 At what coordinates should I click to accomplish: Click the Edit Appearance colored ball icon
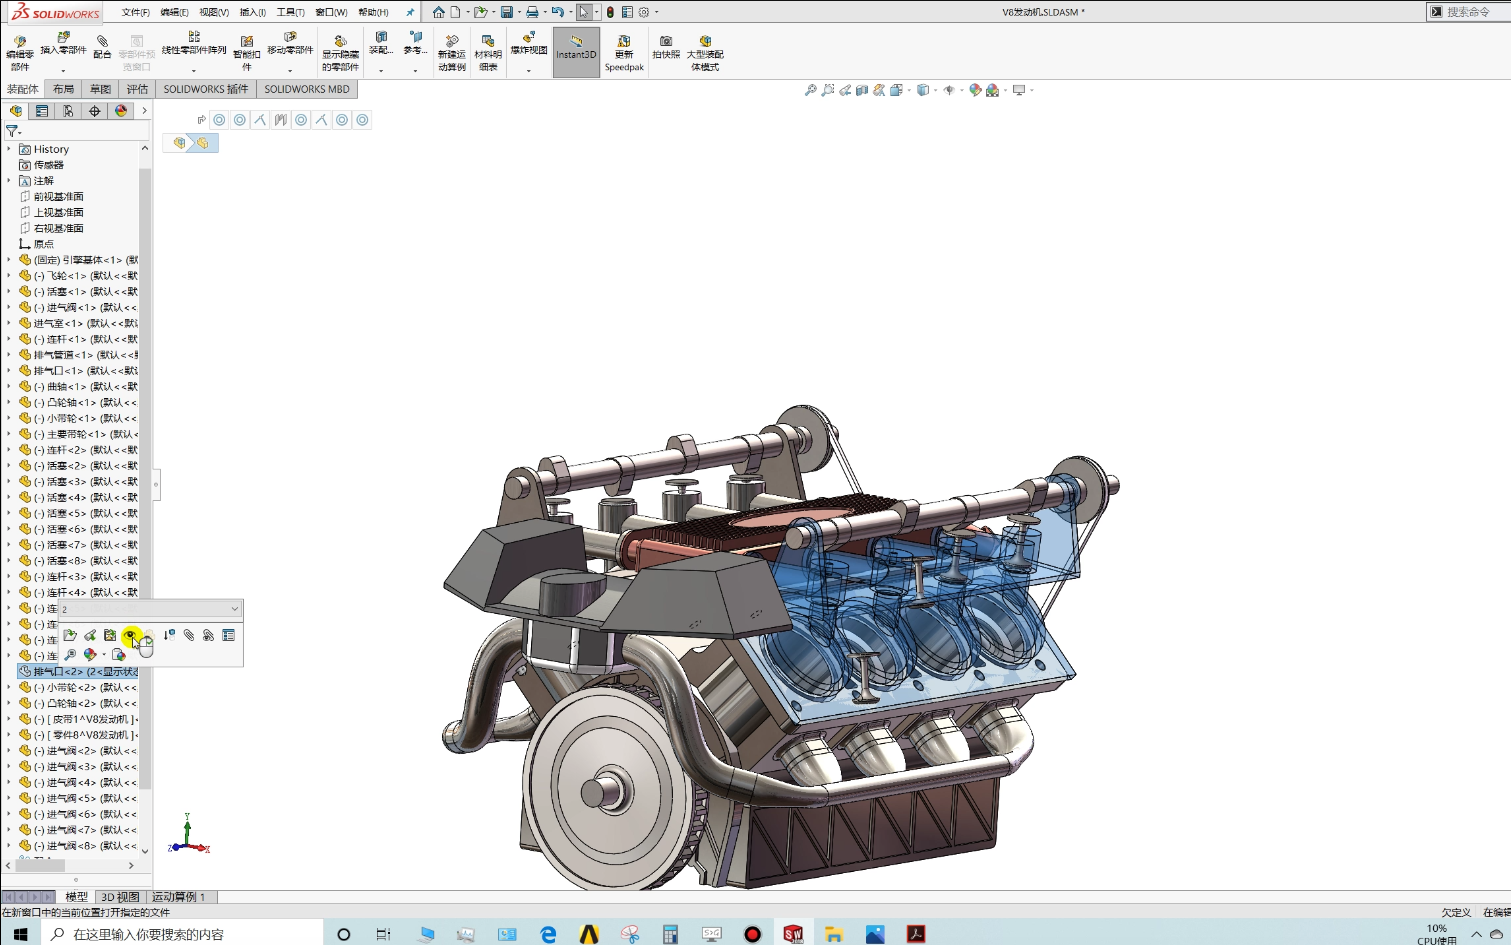(975, 90)
